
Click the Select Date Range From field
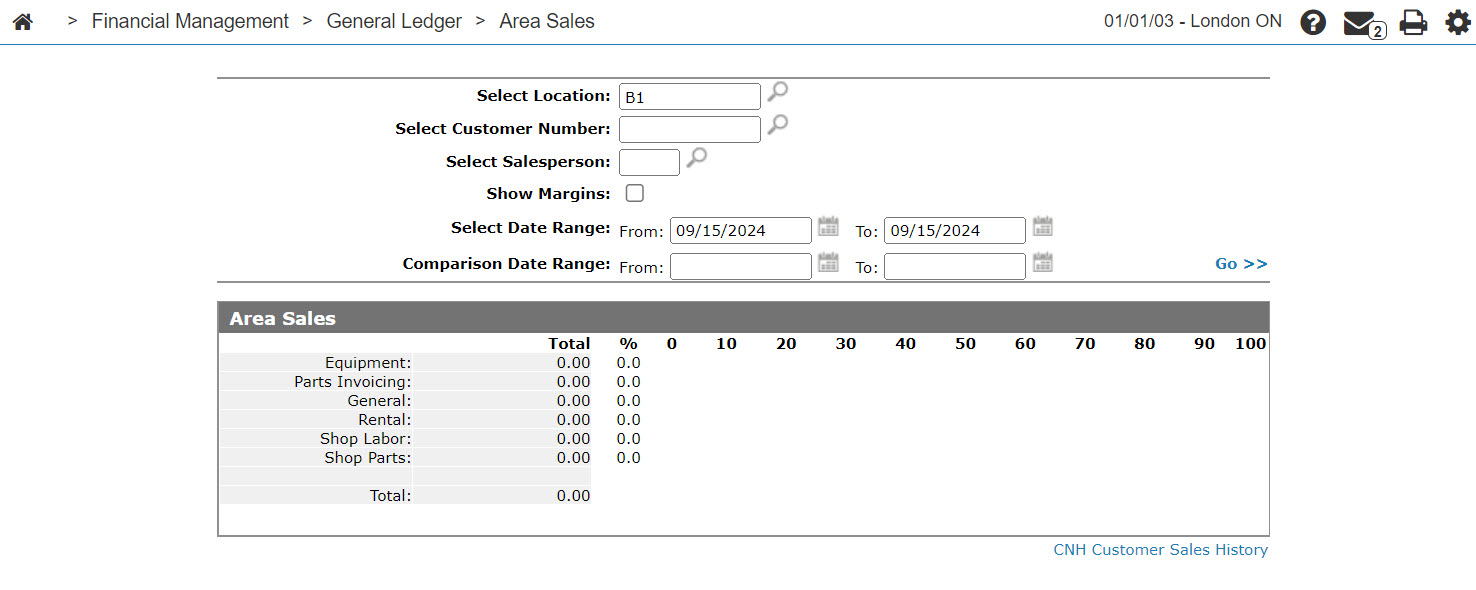pos(741,231)
